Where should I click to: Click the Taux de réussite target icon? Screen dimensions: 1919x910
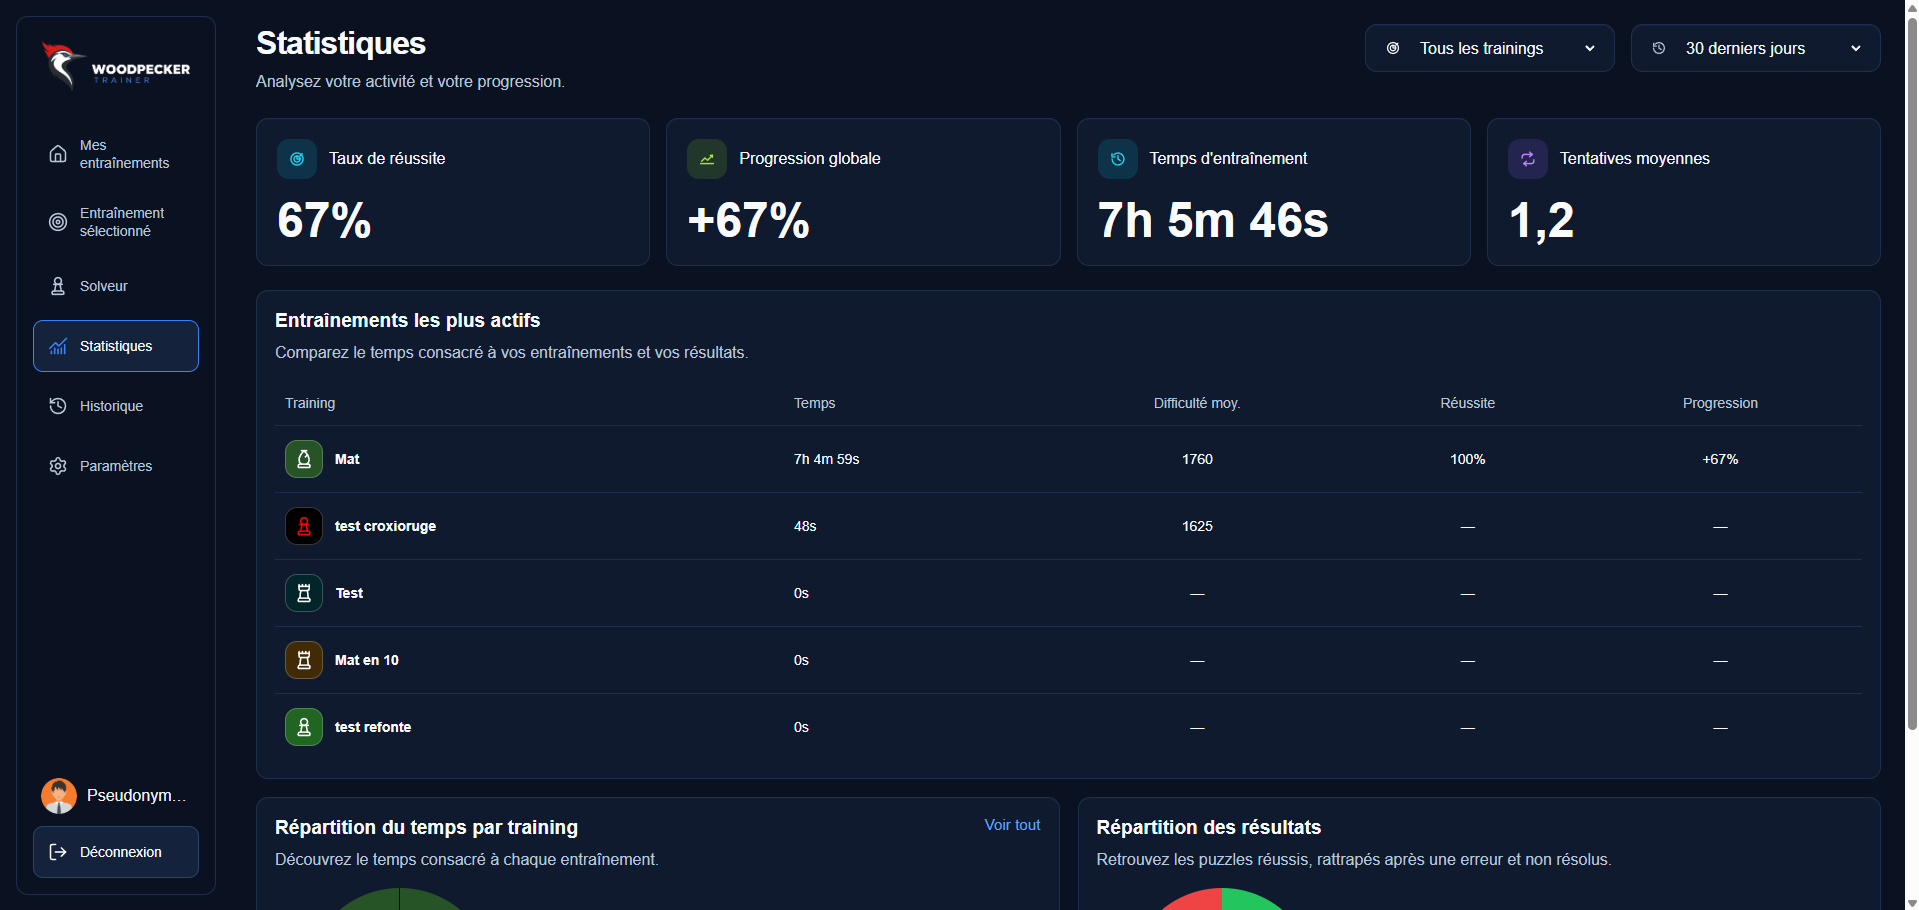coord(297,159)
